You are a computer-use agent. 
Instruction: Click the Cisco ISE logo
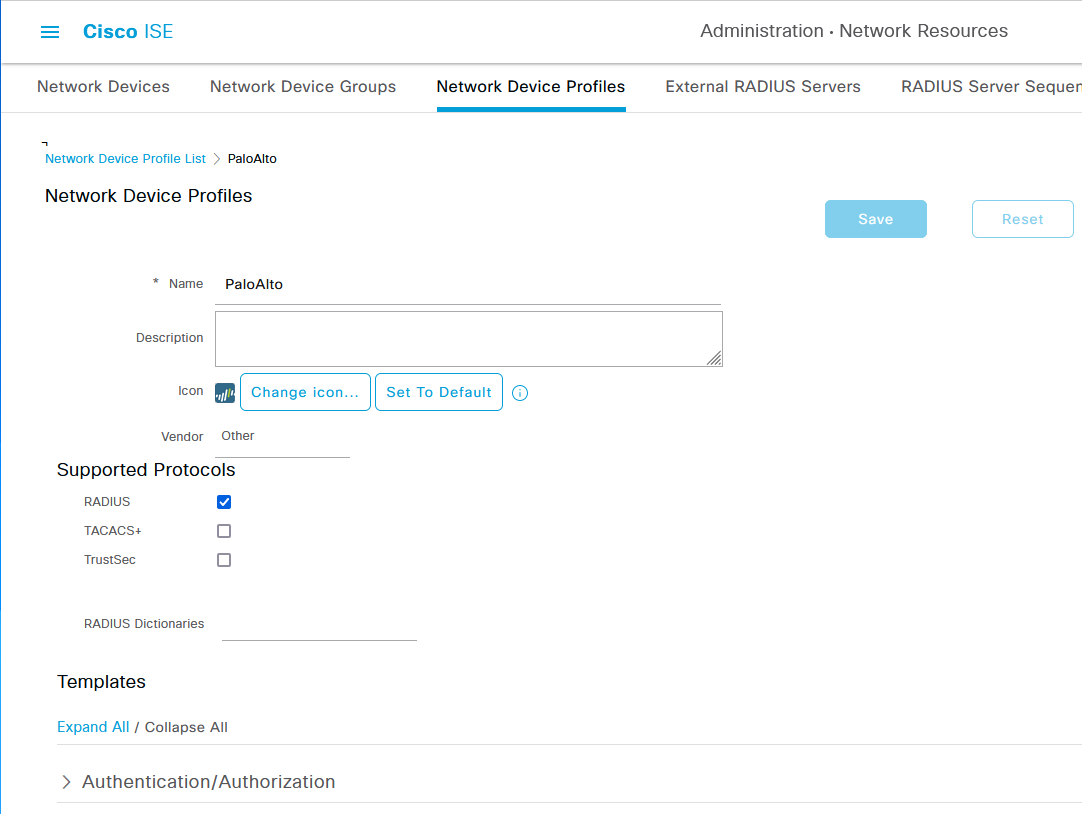pos(128,32)
